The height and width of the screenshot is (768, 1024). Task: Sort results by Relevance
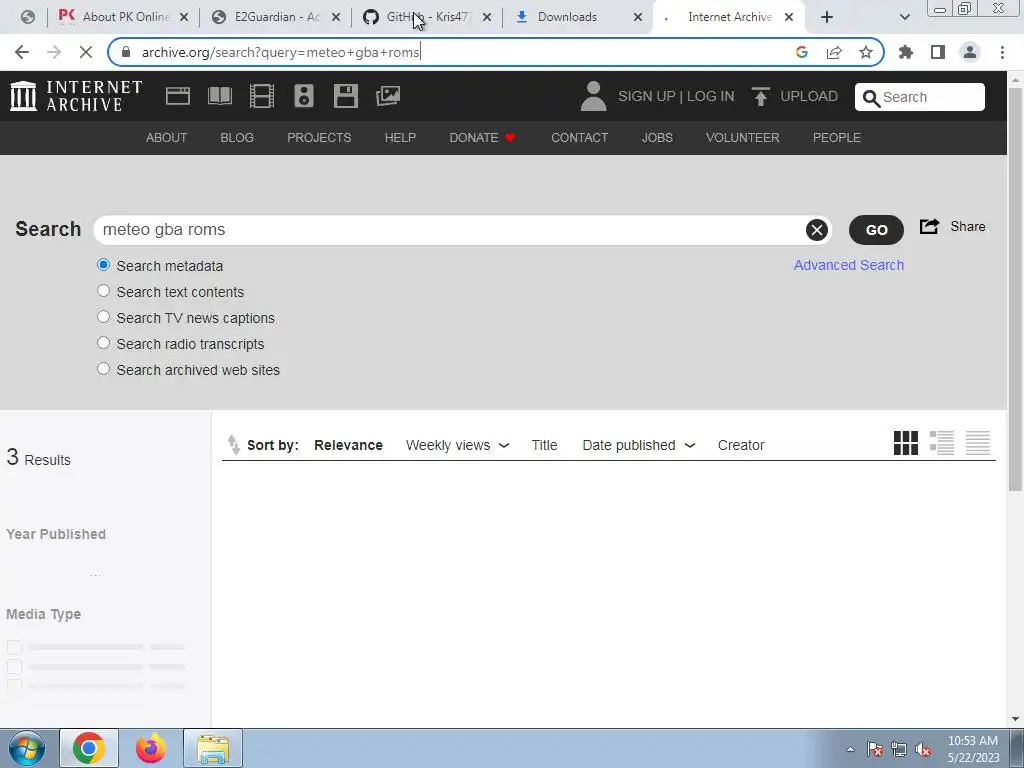(348, 445)
